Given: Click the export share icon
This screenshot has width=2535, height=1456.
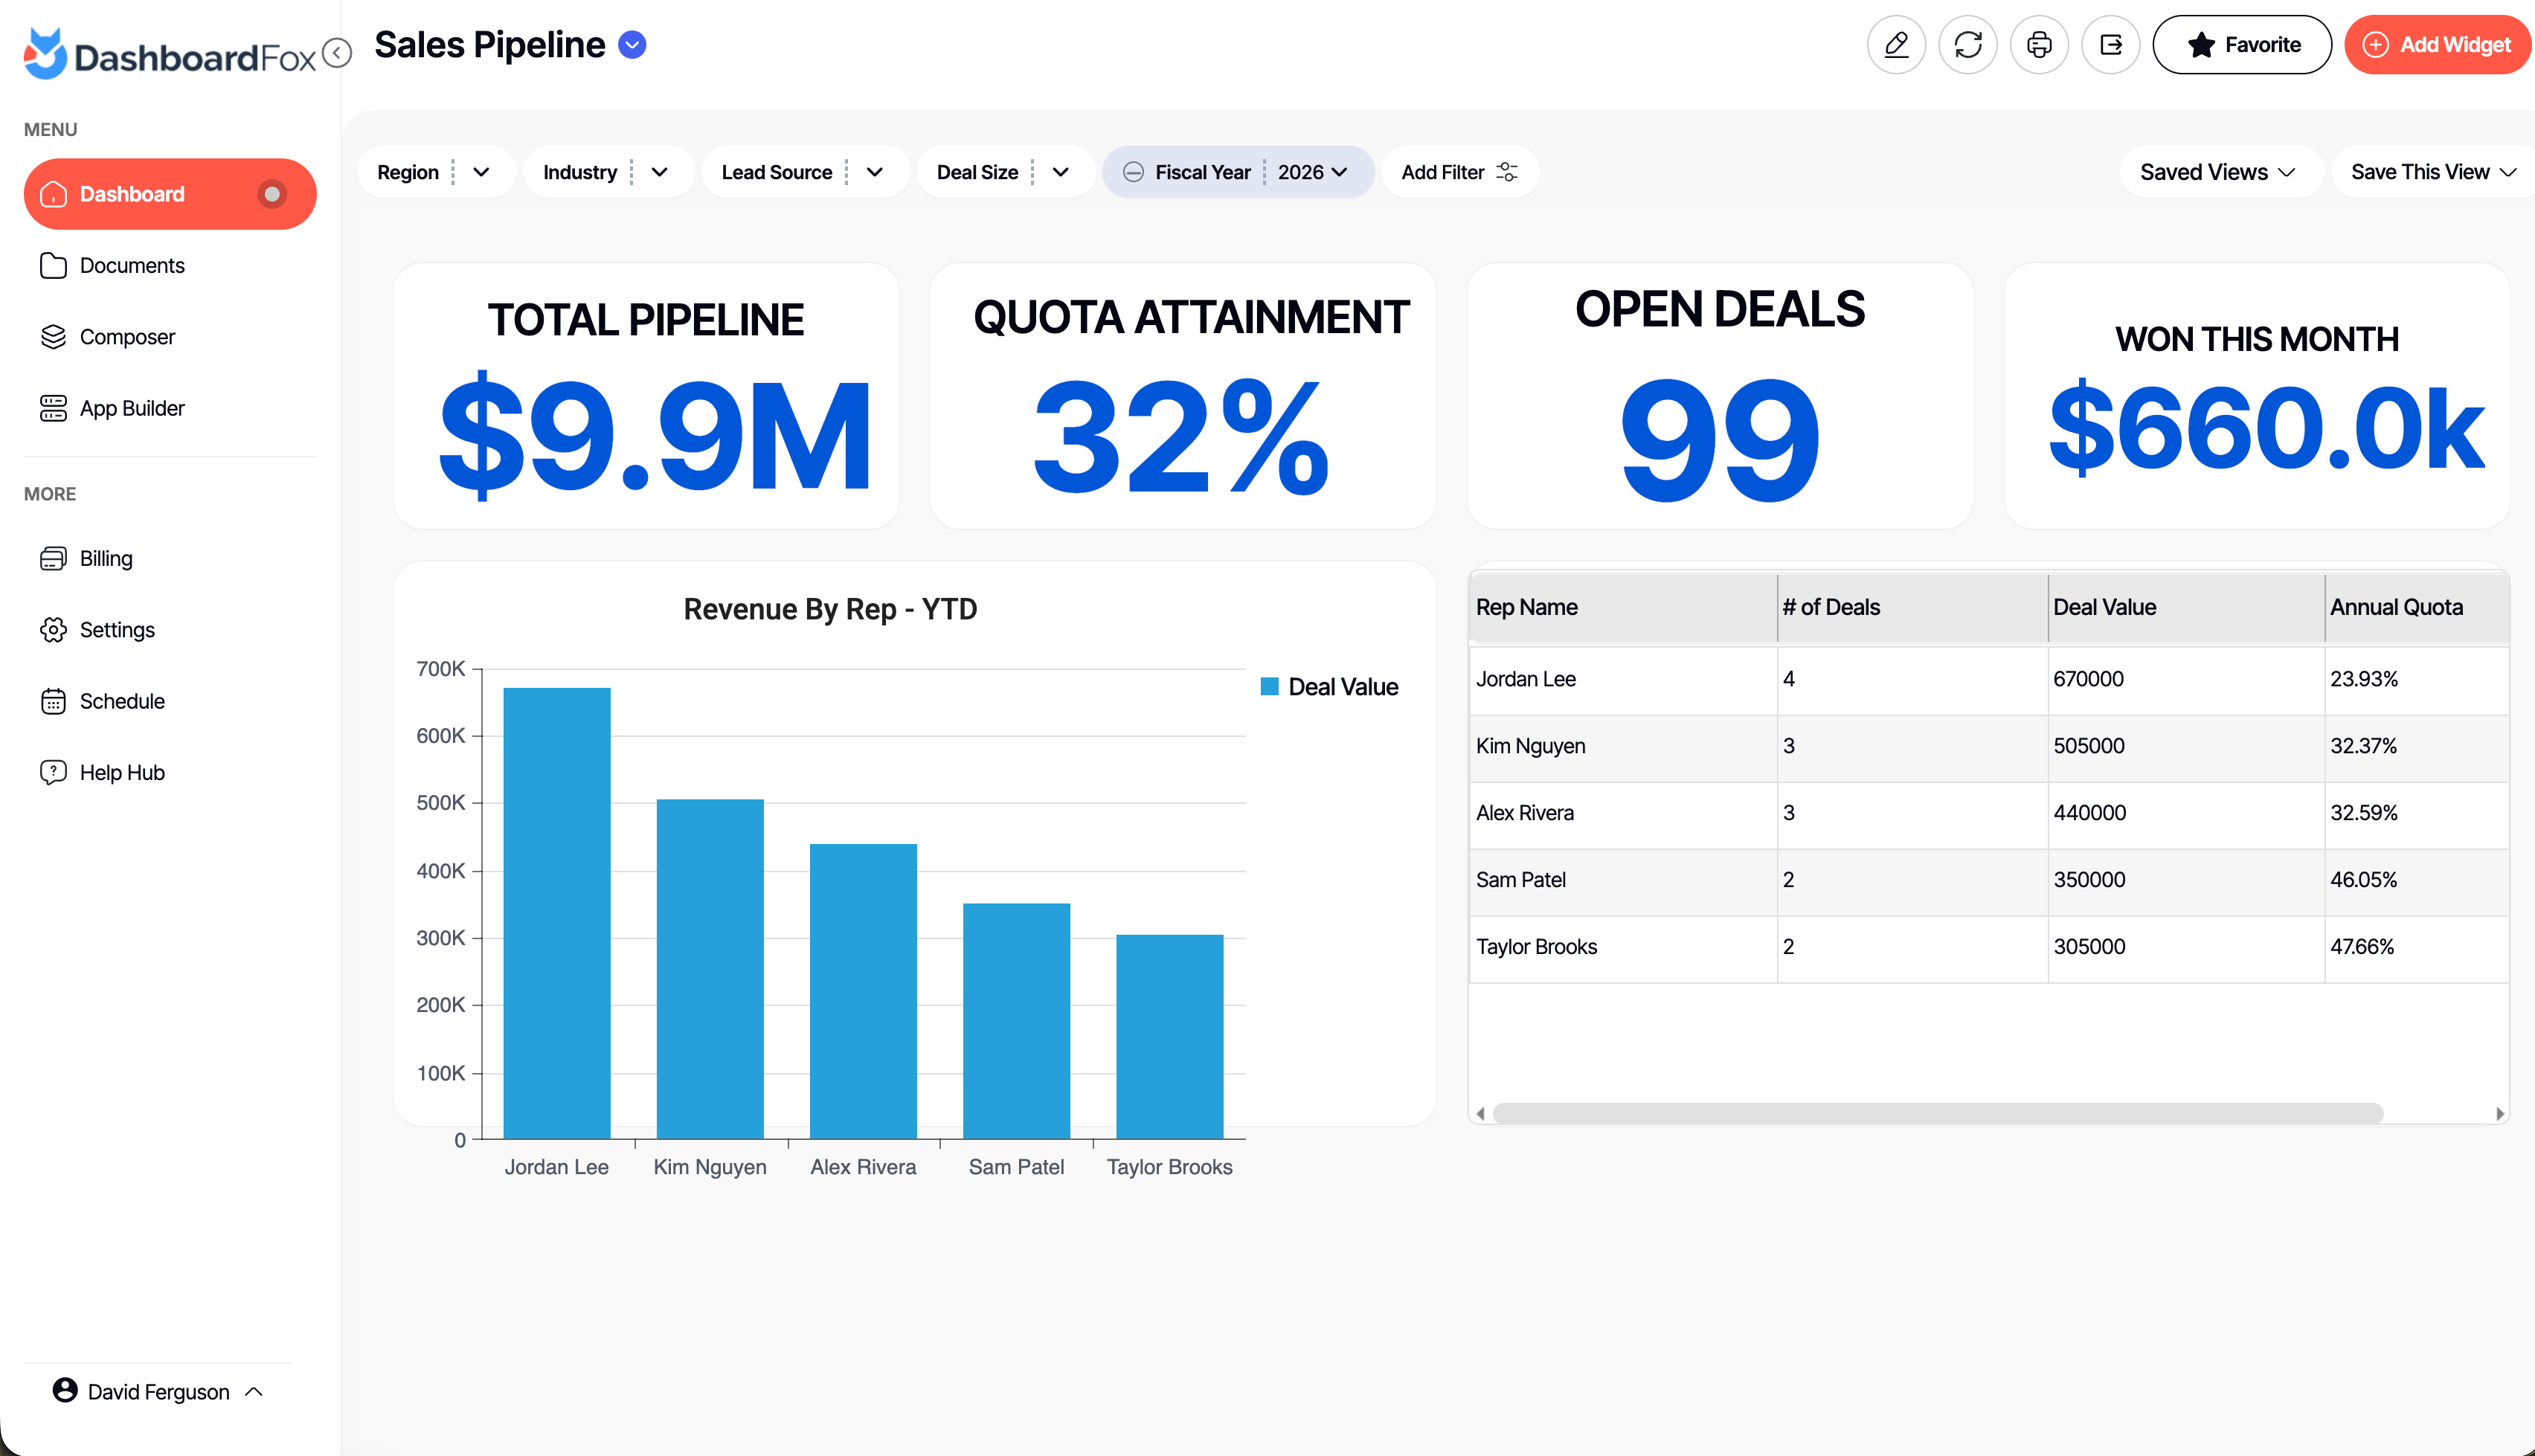Looking at the screenshot, I should click(x=2110, y=45).
